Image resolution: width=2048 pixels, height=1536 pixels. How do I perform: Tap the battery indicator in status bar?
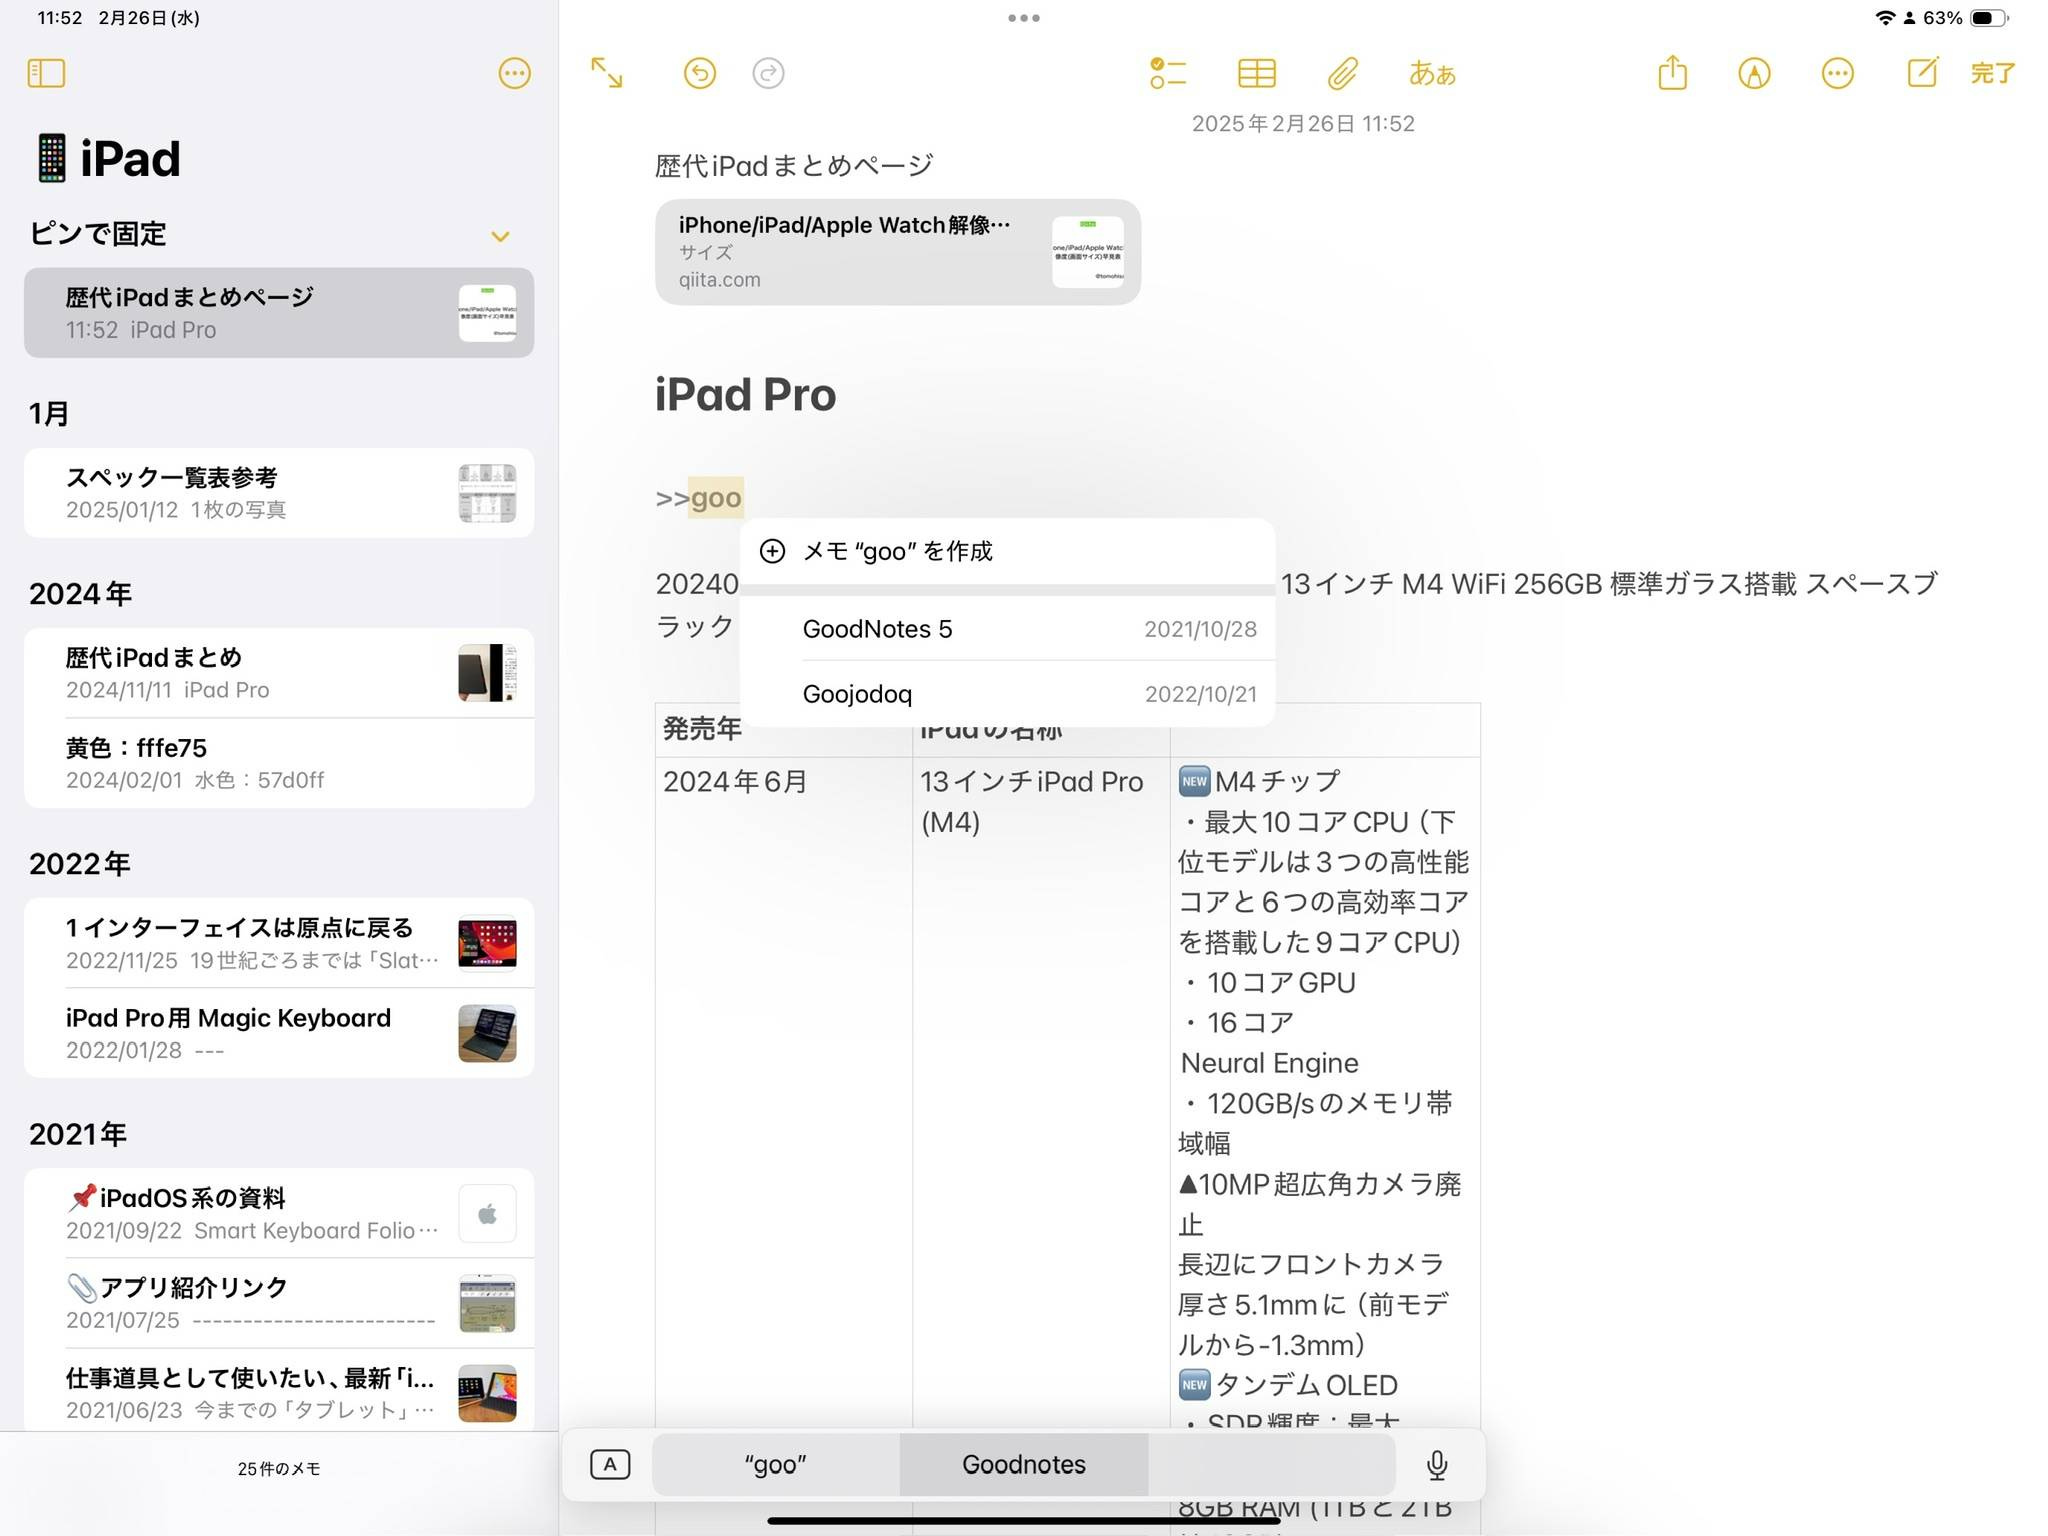point(1989,18)
